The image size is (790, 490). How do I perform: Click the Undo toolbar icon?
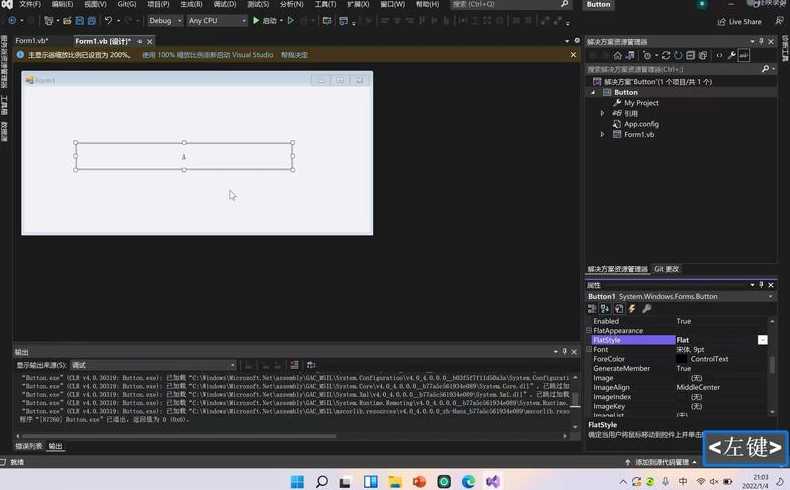(108, 21)
